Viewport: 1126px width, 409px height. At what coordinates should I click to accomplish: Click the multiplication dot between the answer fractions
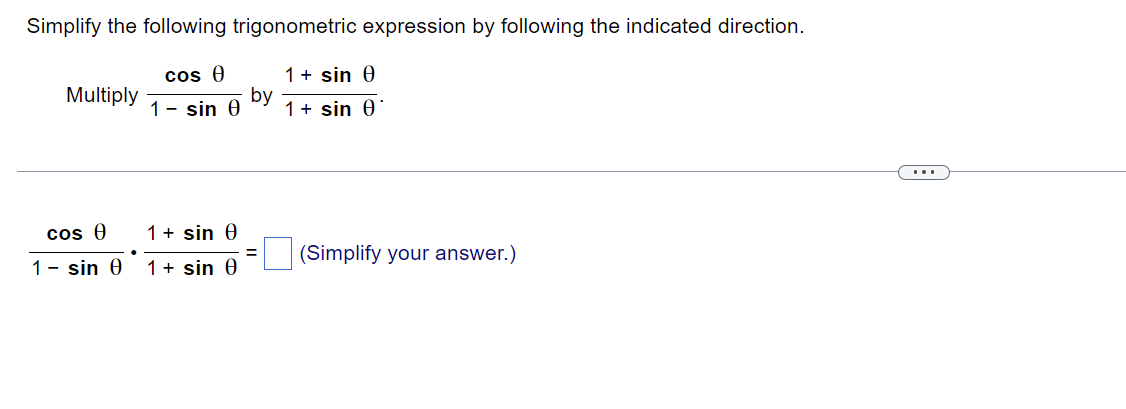tap(134, 252)
